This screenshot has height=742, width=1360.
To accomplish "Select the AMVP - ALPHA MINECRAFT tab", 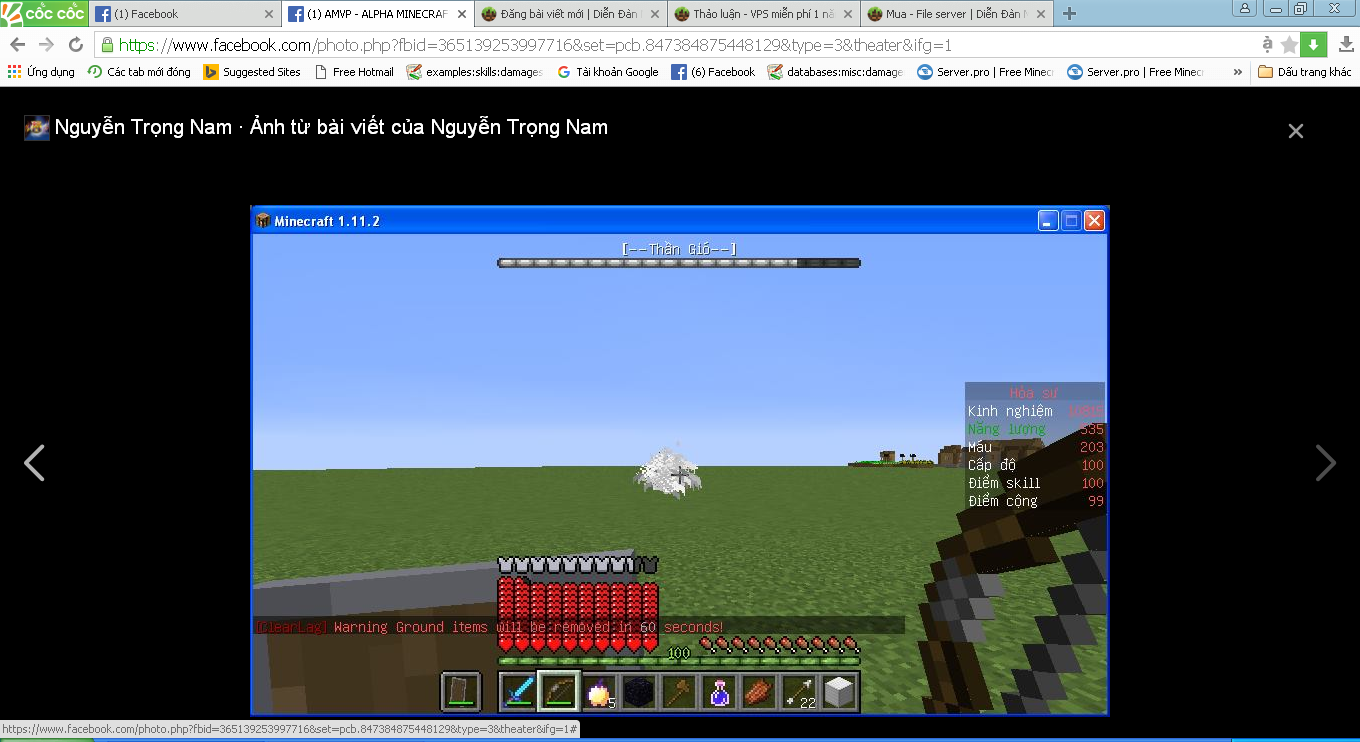I will coord(377,14).
